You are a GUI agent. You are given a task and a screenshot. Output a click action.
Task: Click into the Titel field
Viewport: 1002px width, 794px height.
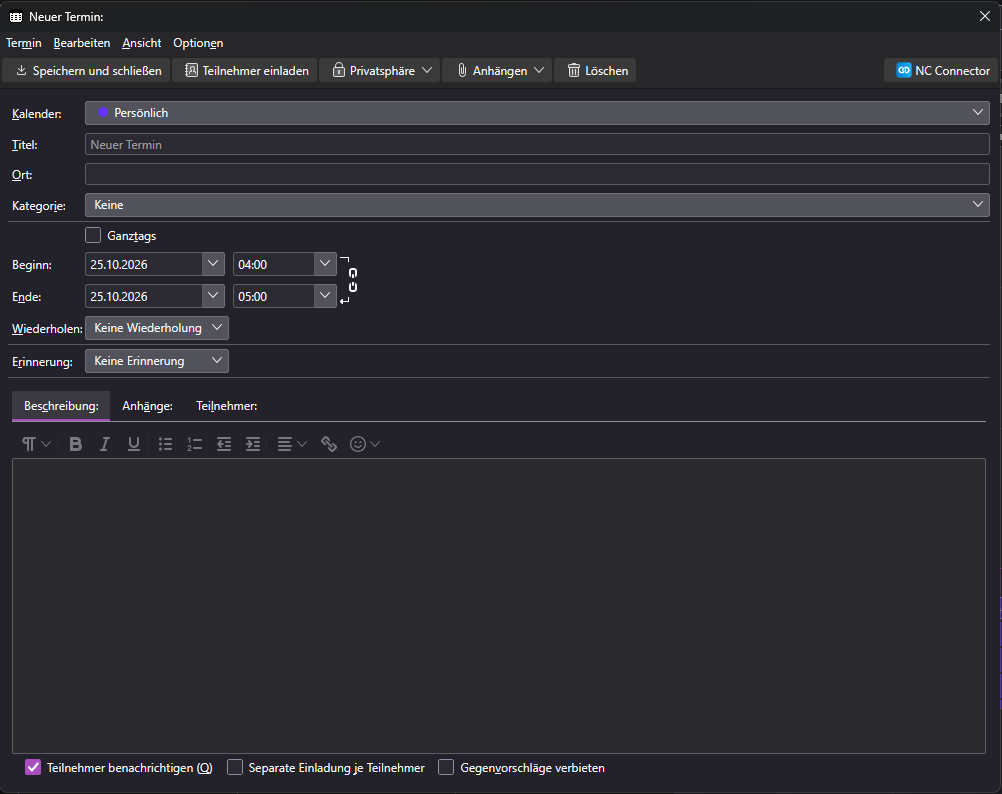coord(537,144)
